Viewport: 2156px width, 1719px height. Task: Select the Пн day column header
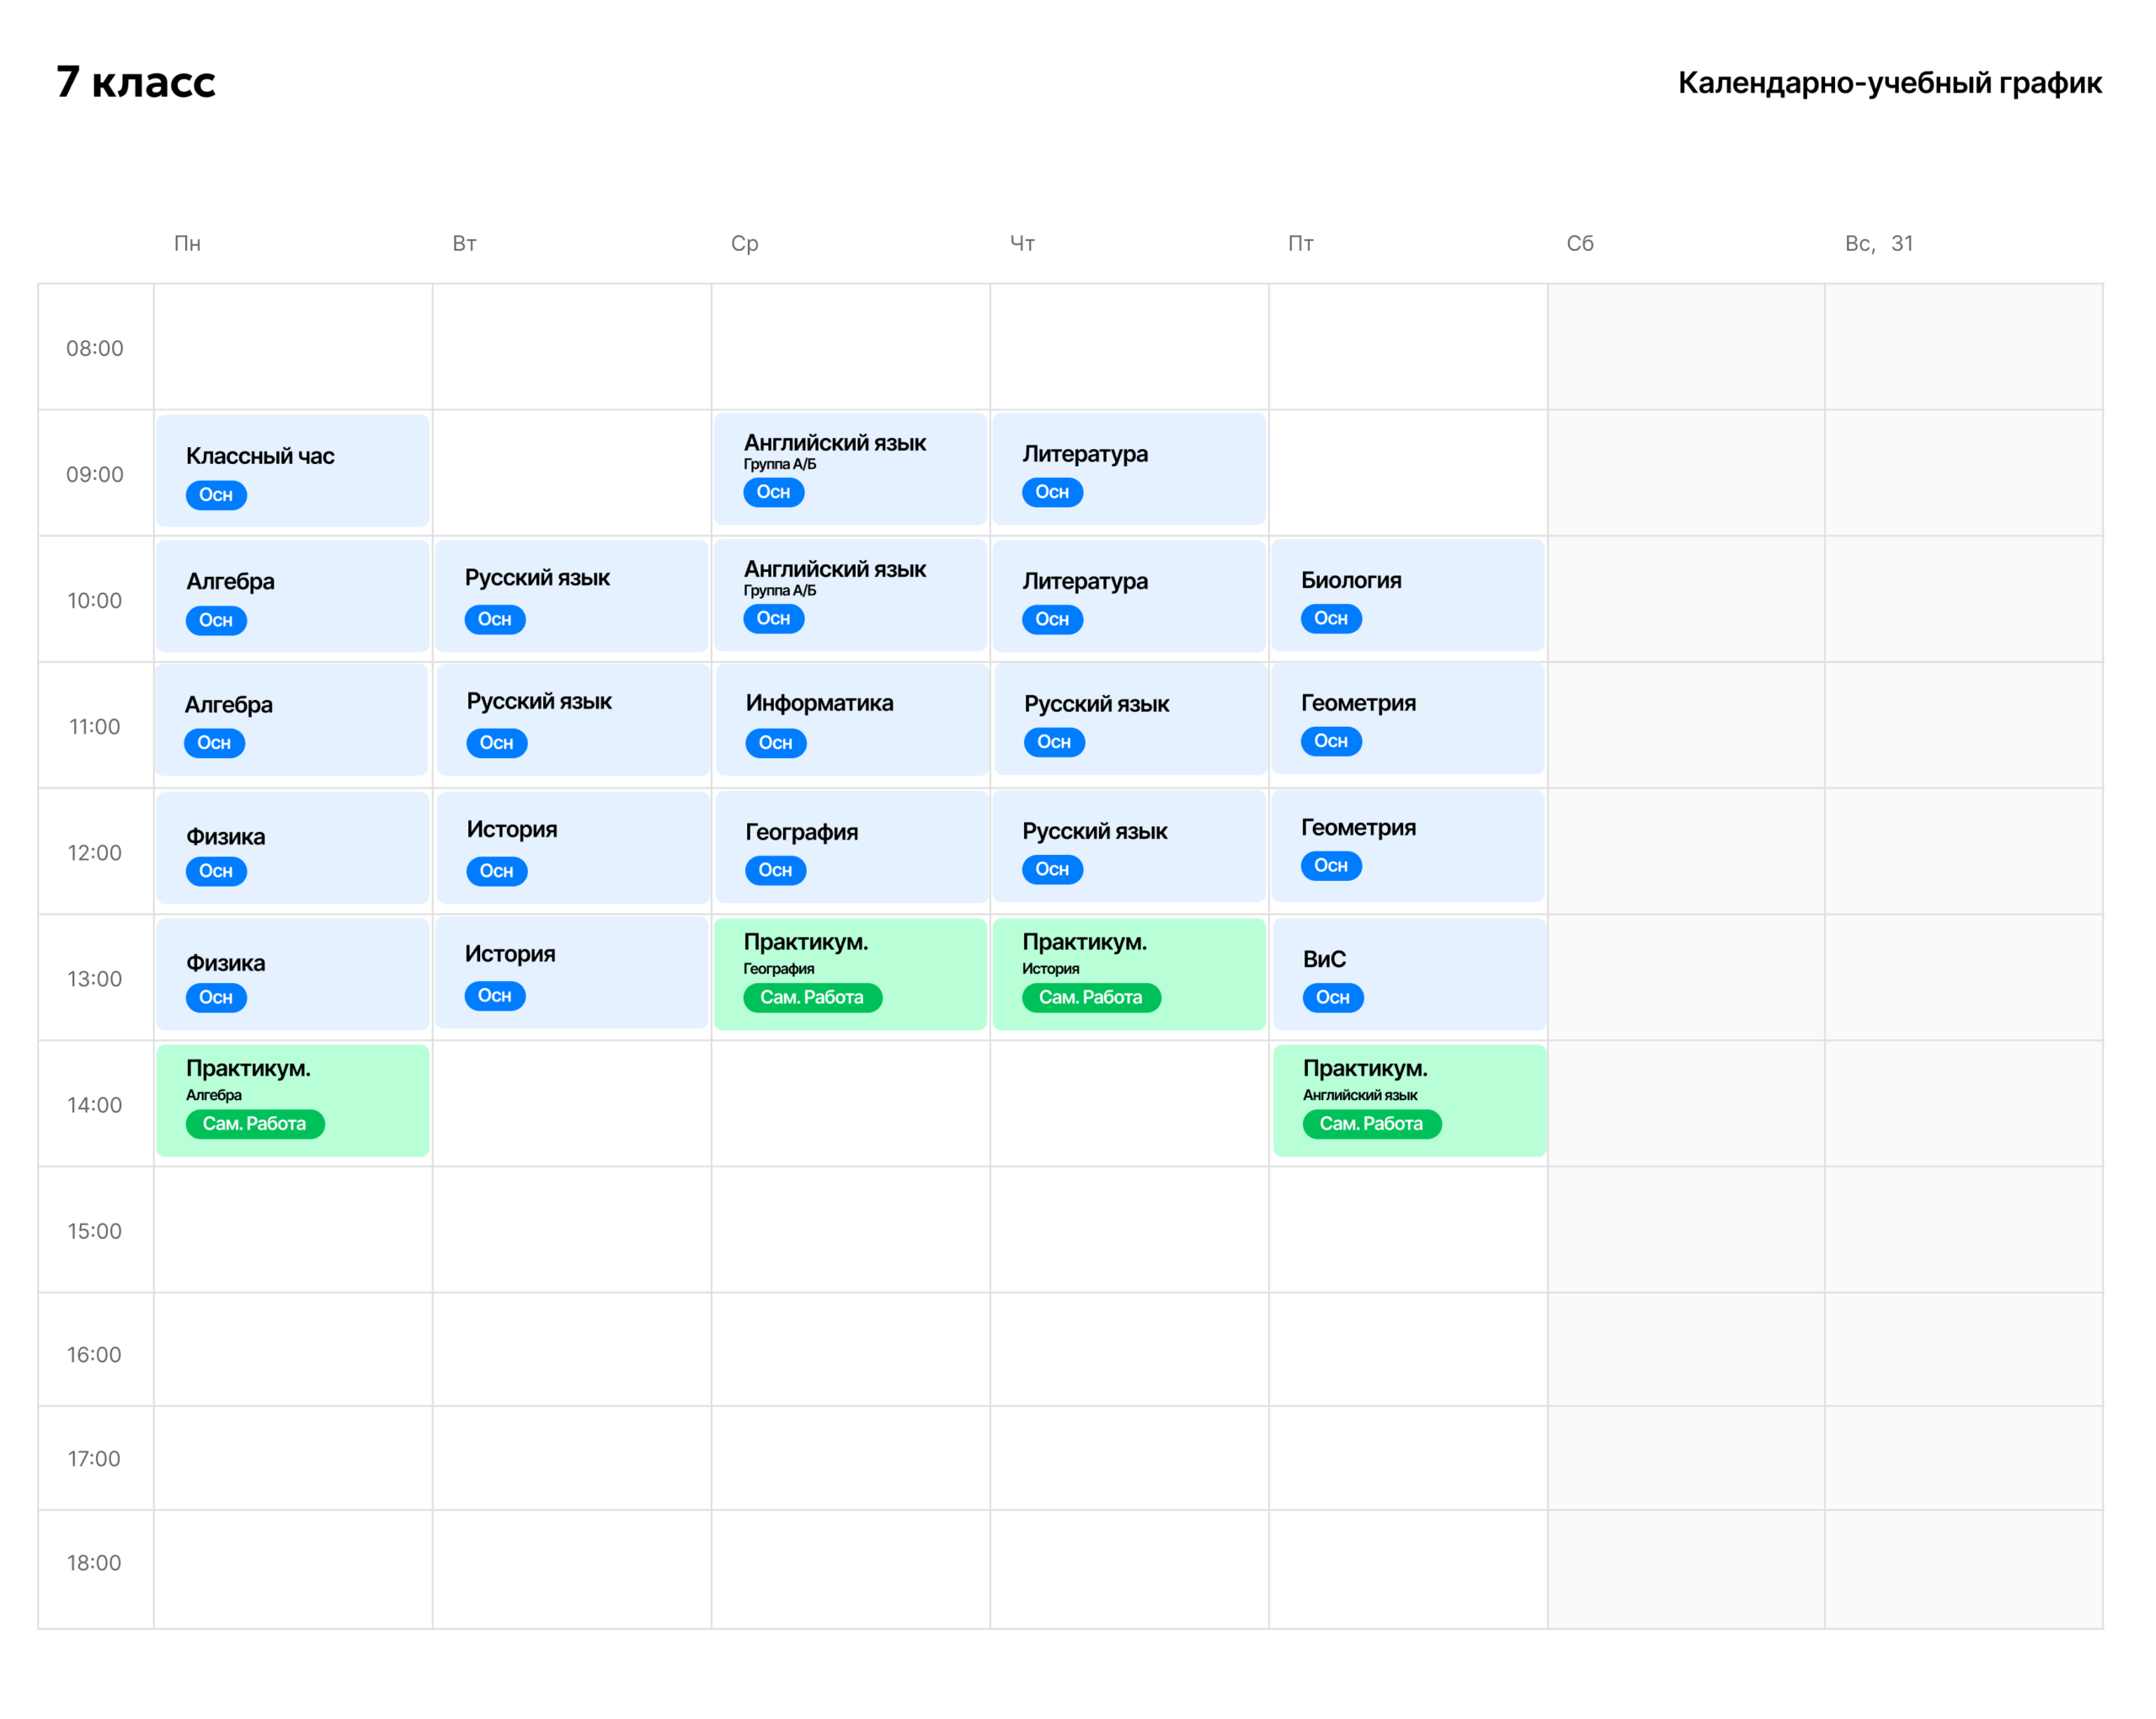pyautogui.click(x=187, y=244)
